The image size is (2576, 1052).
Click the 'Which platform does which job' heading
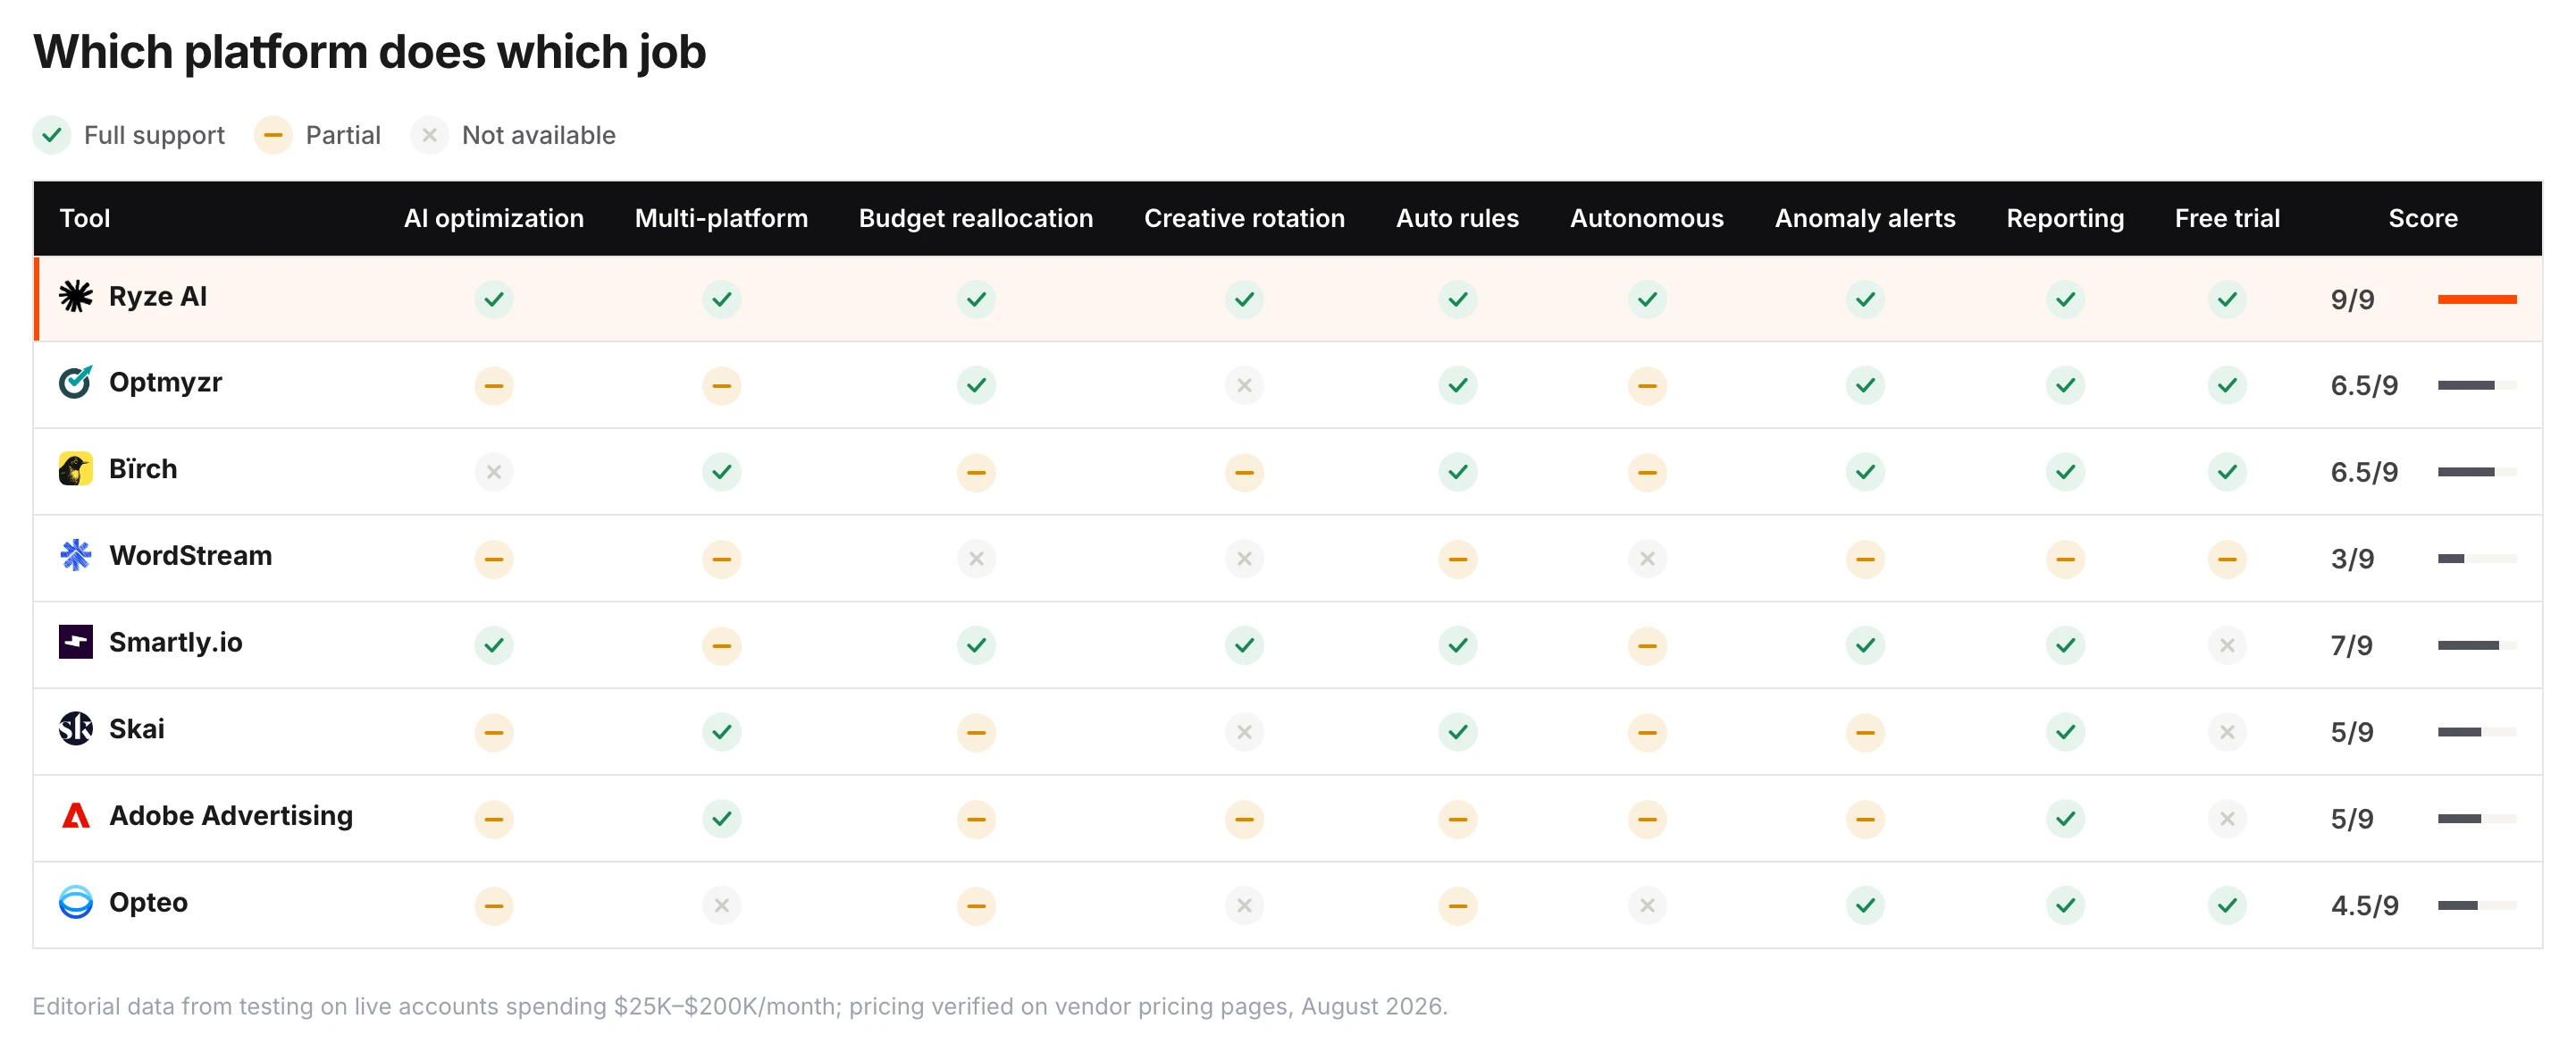pos(369,52)
